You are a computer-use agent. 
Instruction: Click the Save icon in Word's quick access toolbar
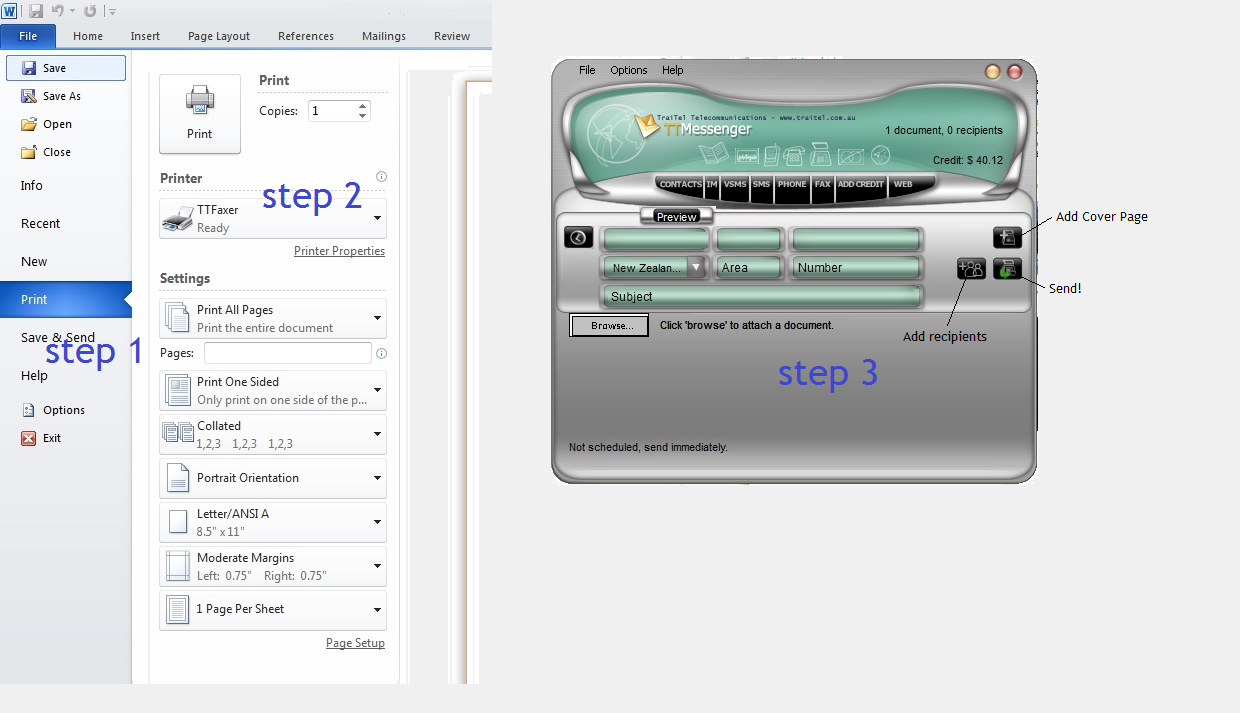pyautogui.click(x=36, y=11)
